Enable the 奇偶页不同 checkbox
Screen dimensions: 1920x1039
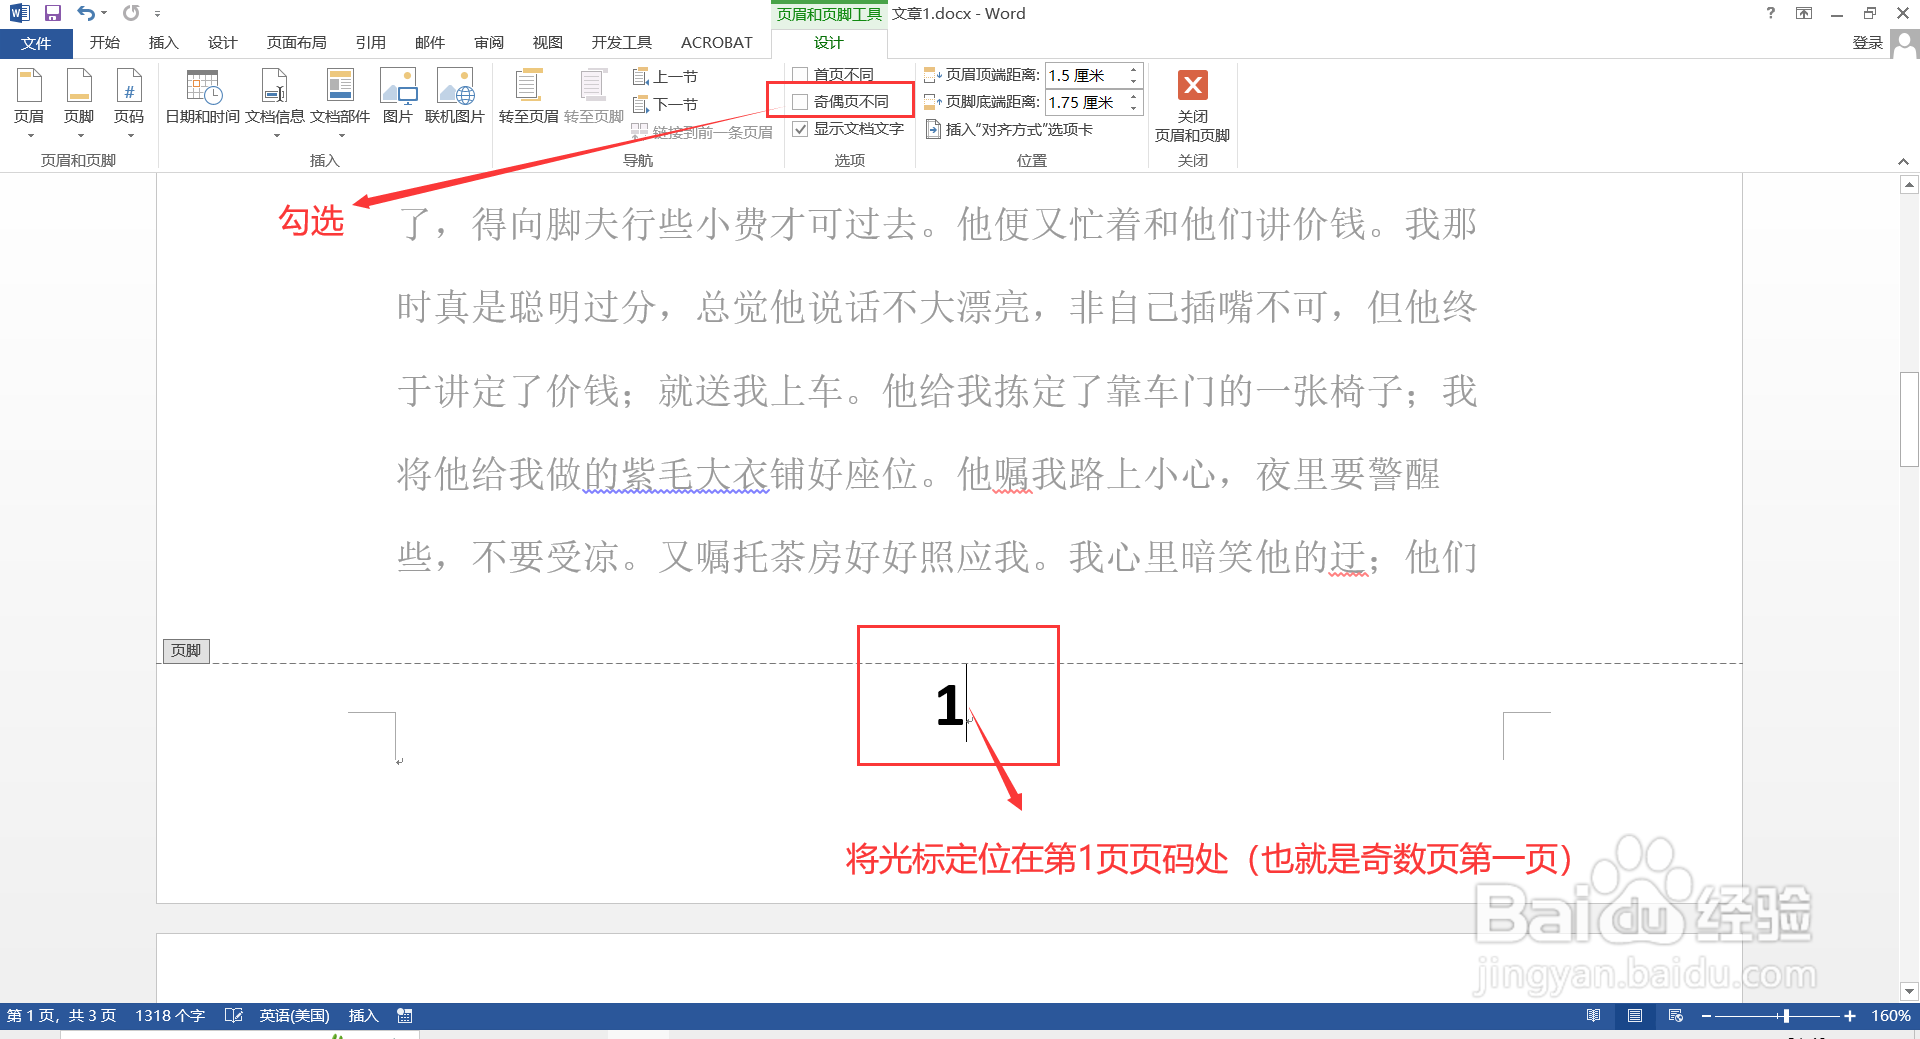[x=800, y=101]
